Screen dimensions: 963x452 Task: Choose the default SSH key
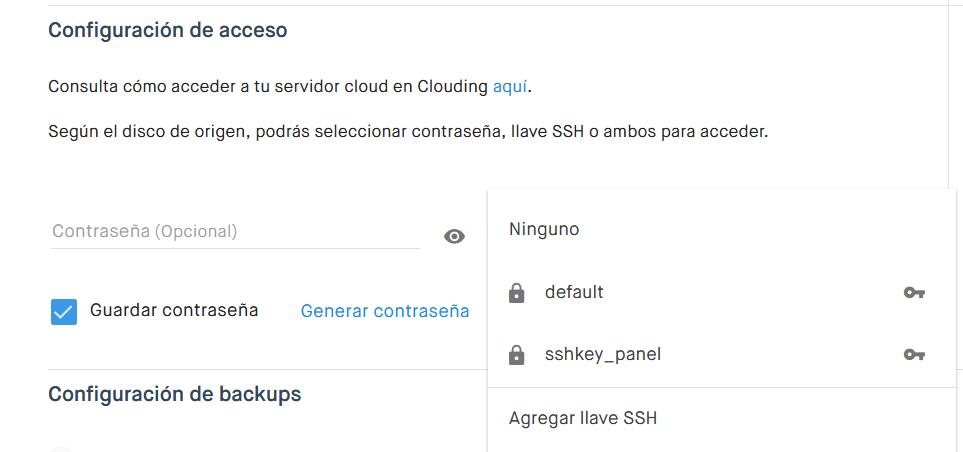pyautogui.click(x=574, y=293)
